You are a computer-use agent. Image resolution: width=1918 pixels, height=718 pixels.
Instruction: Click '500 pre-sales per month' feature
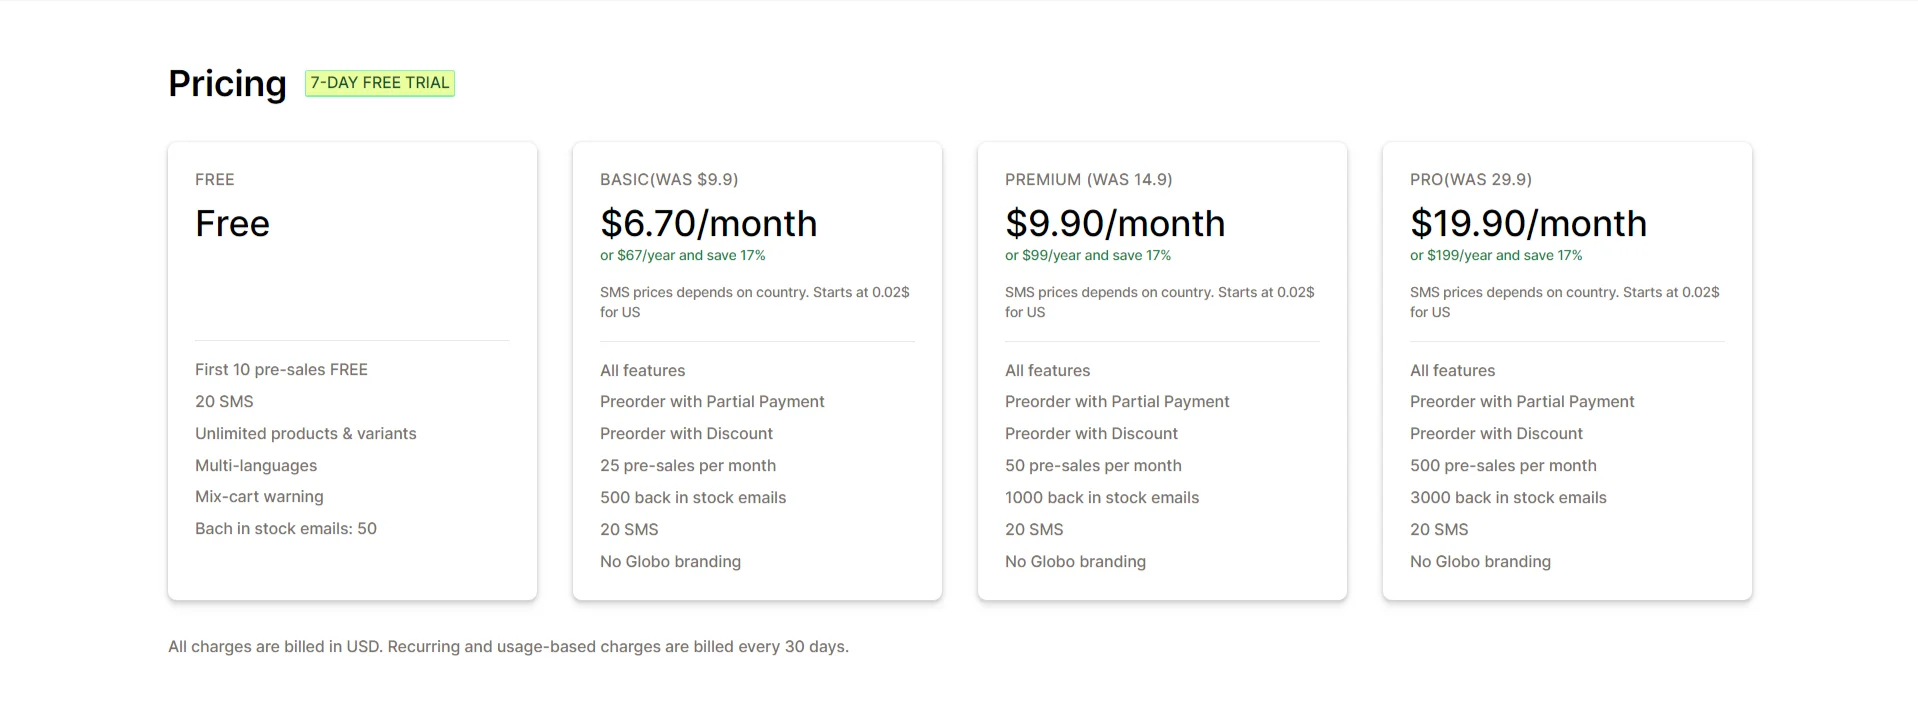click(1503, 466)
